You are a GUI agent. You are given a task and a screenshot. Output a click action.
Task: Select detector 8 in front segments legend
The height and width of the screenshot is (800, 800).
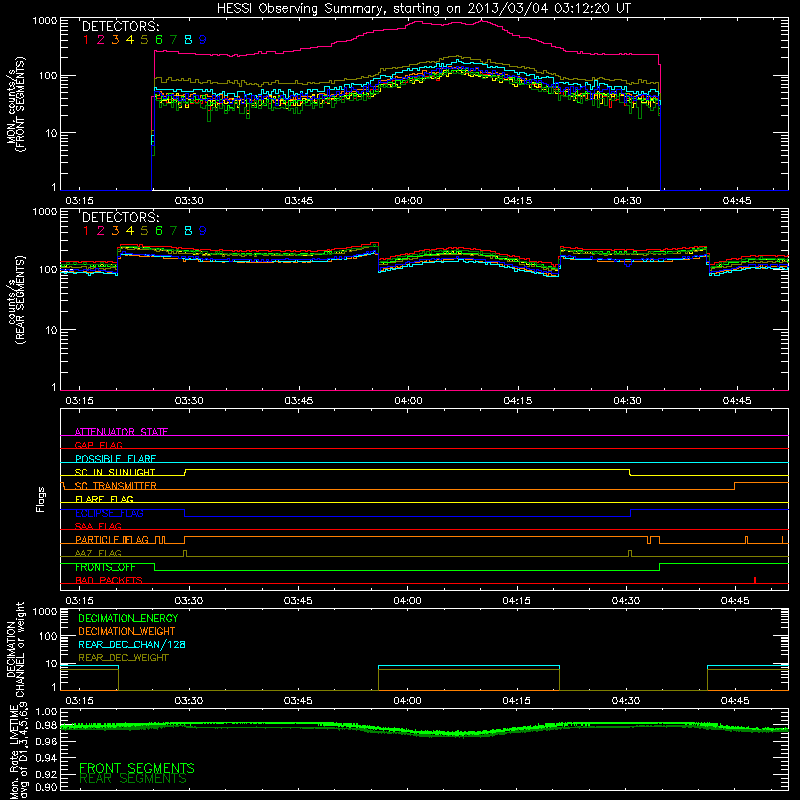coord(188,40)
